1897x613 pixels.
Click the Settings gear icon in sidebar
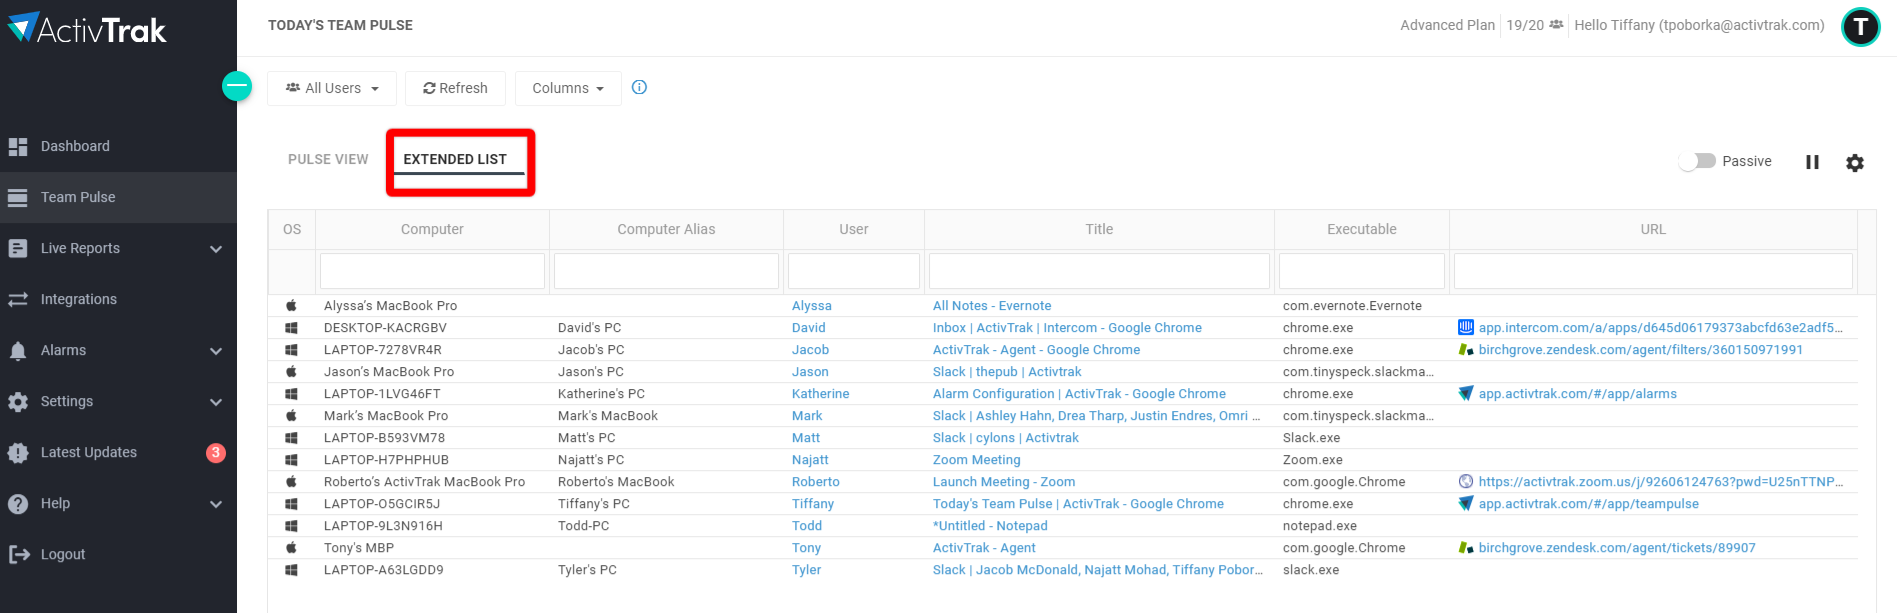18,402
